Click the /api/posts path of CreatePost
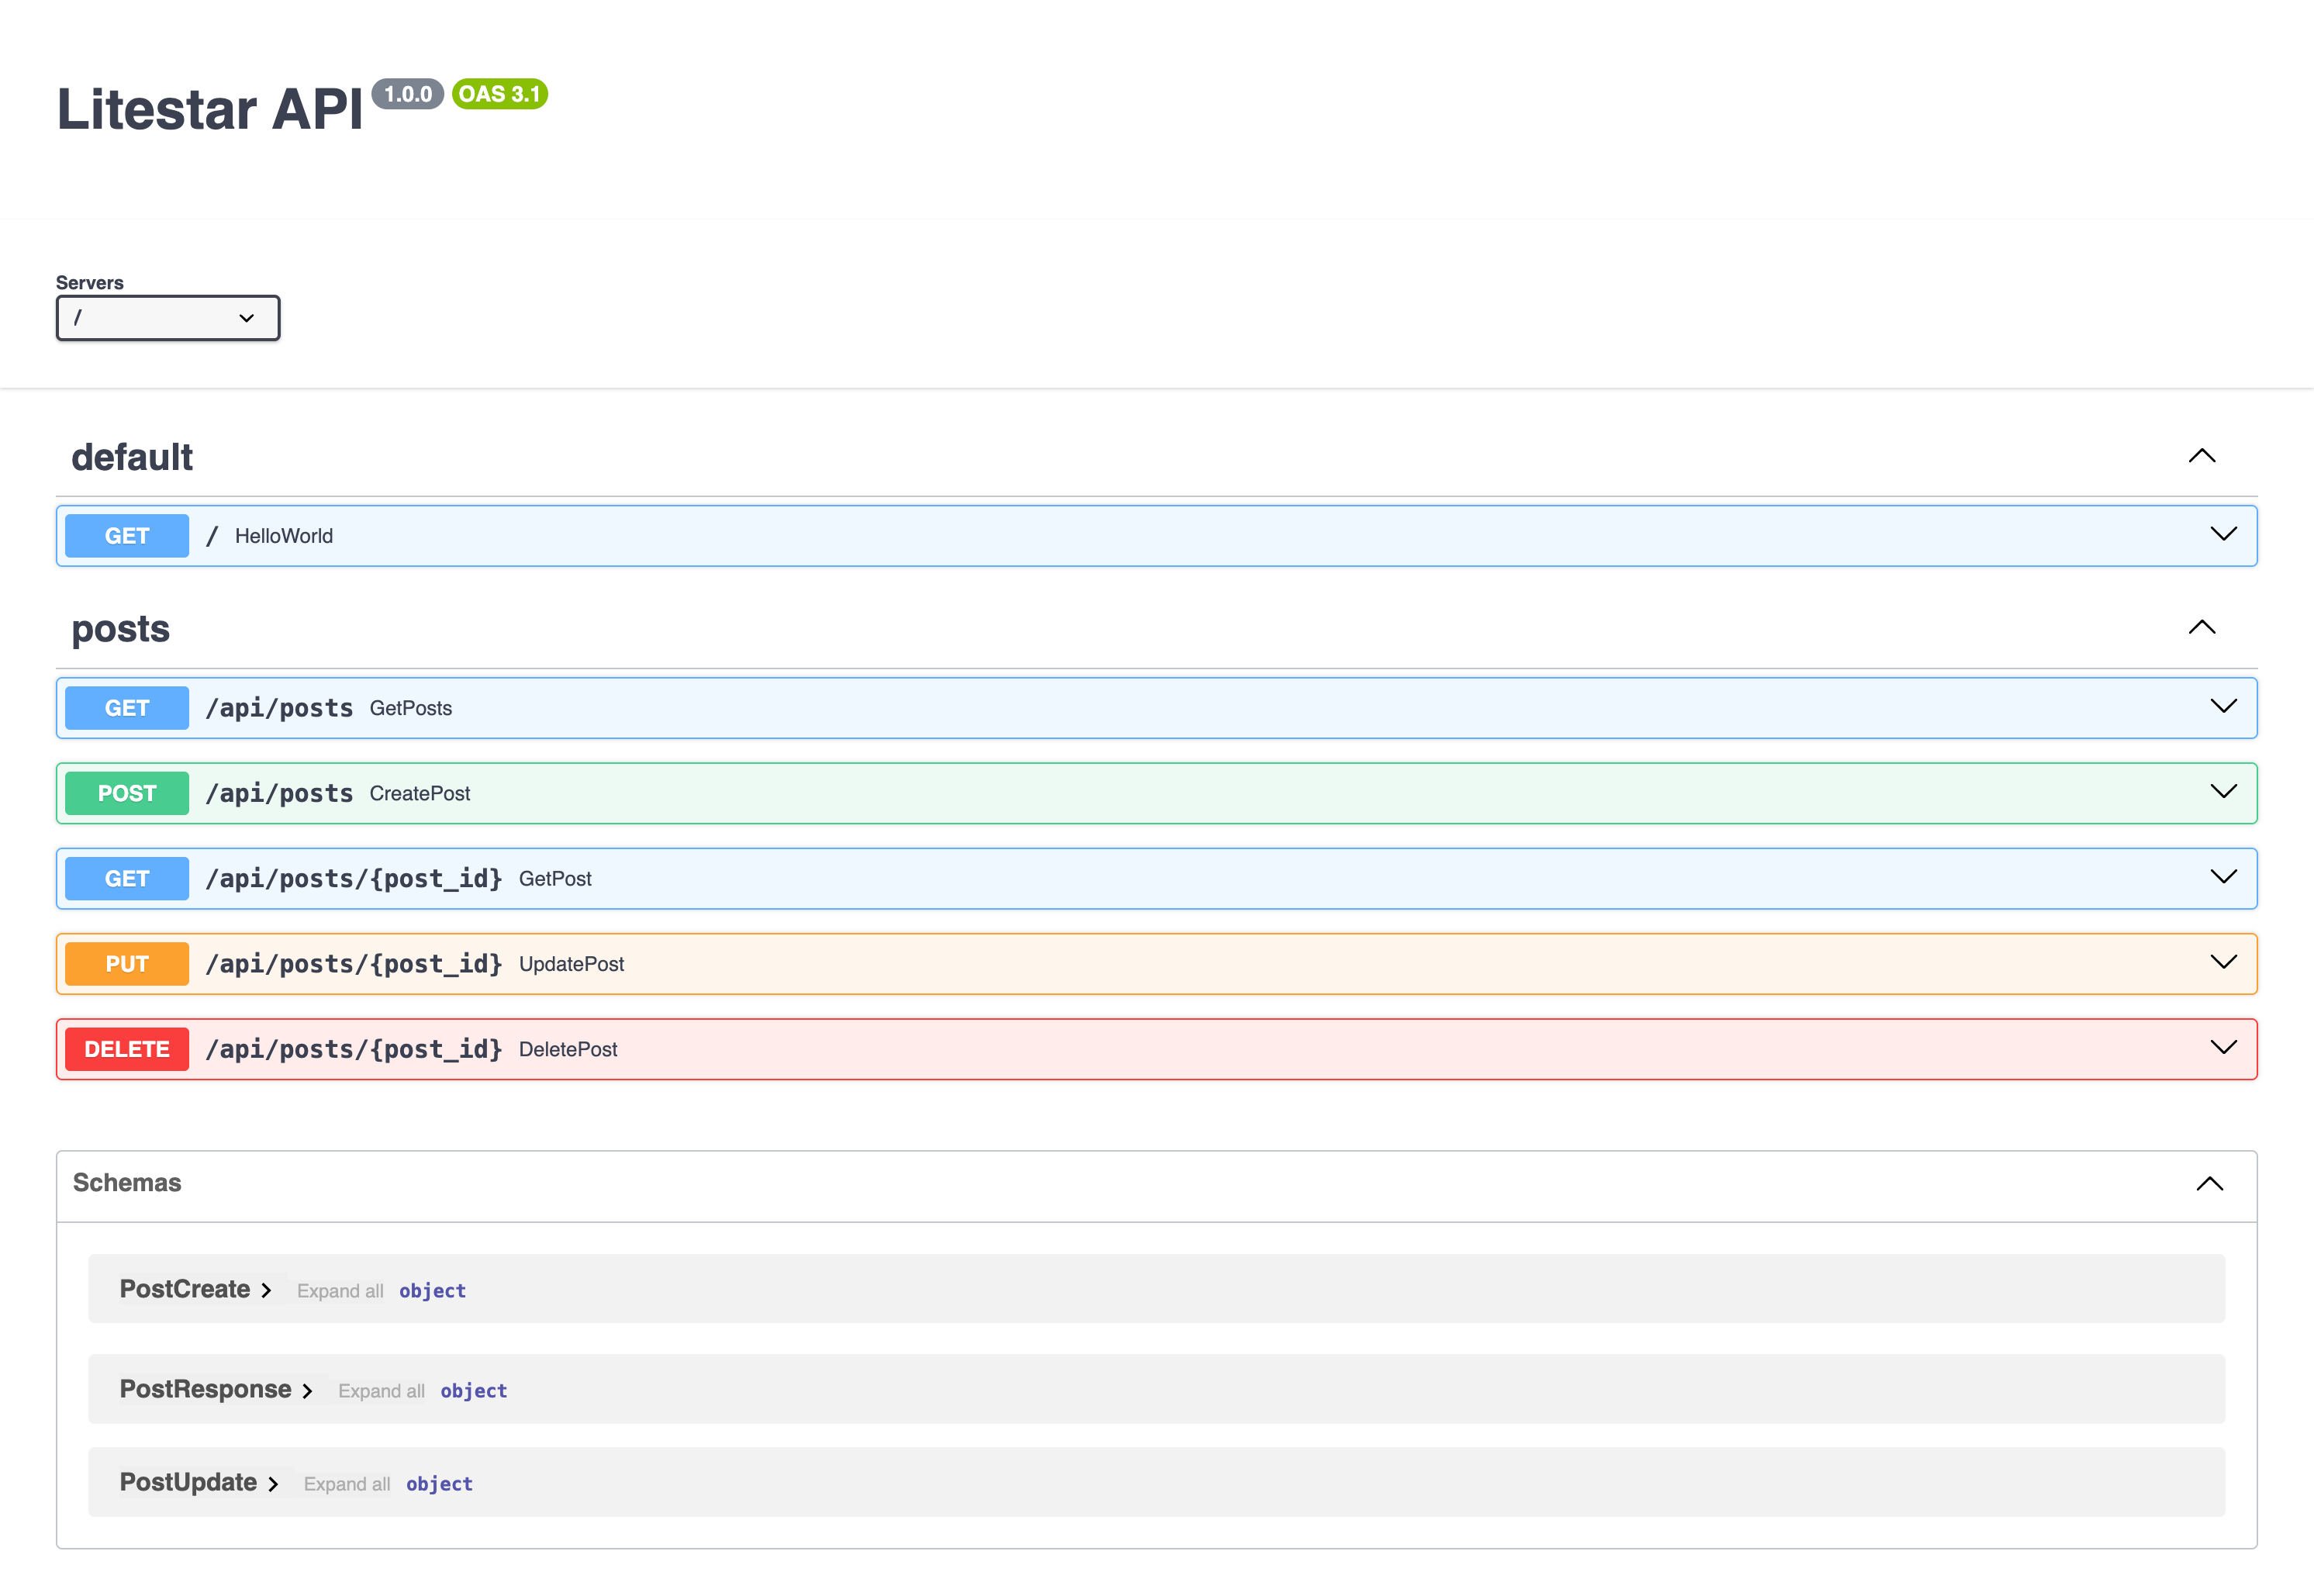 pos(279,793)
